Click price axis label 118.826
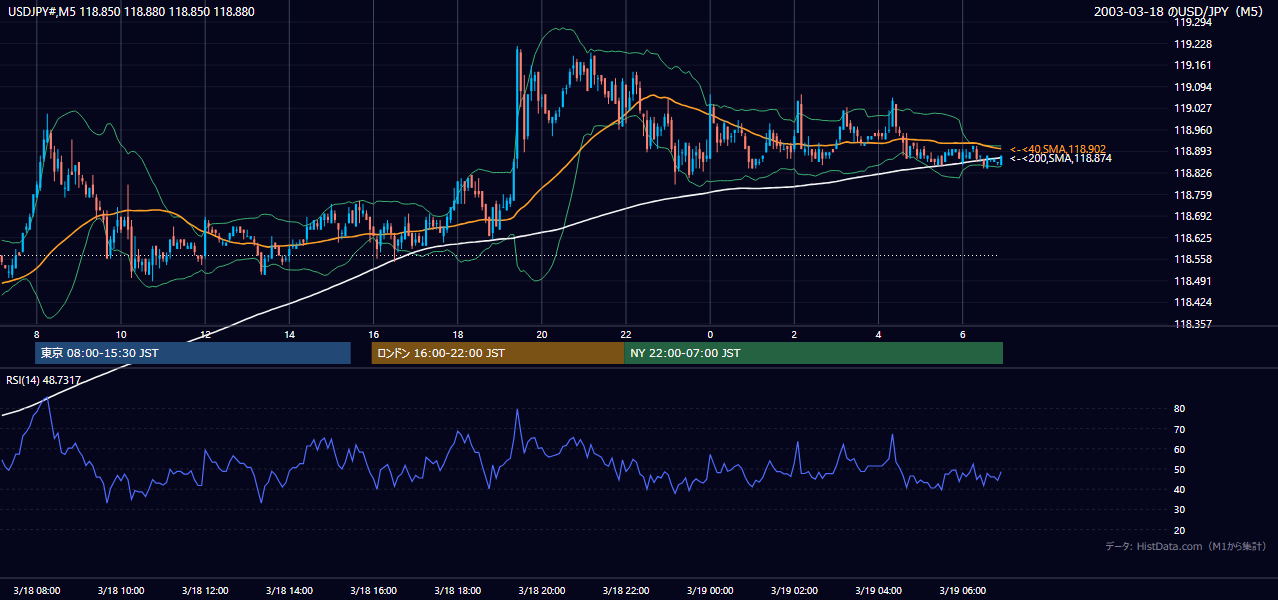This screenshot has width=1278, height=600. (1192, 174)
